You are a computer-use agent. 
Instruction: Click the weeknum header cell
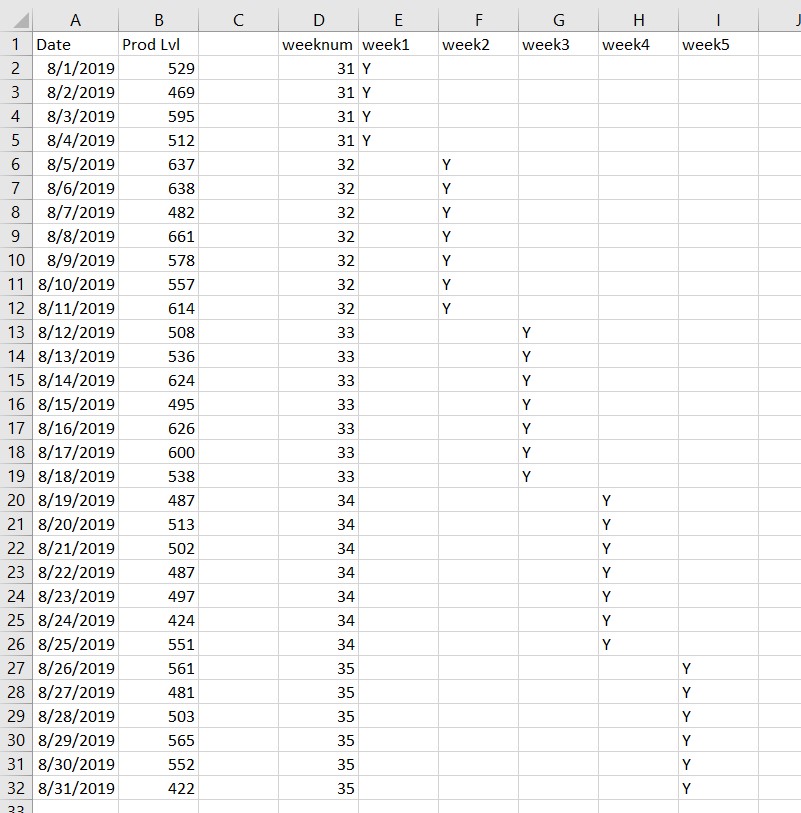pos(318,44)
